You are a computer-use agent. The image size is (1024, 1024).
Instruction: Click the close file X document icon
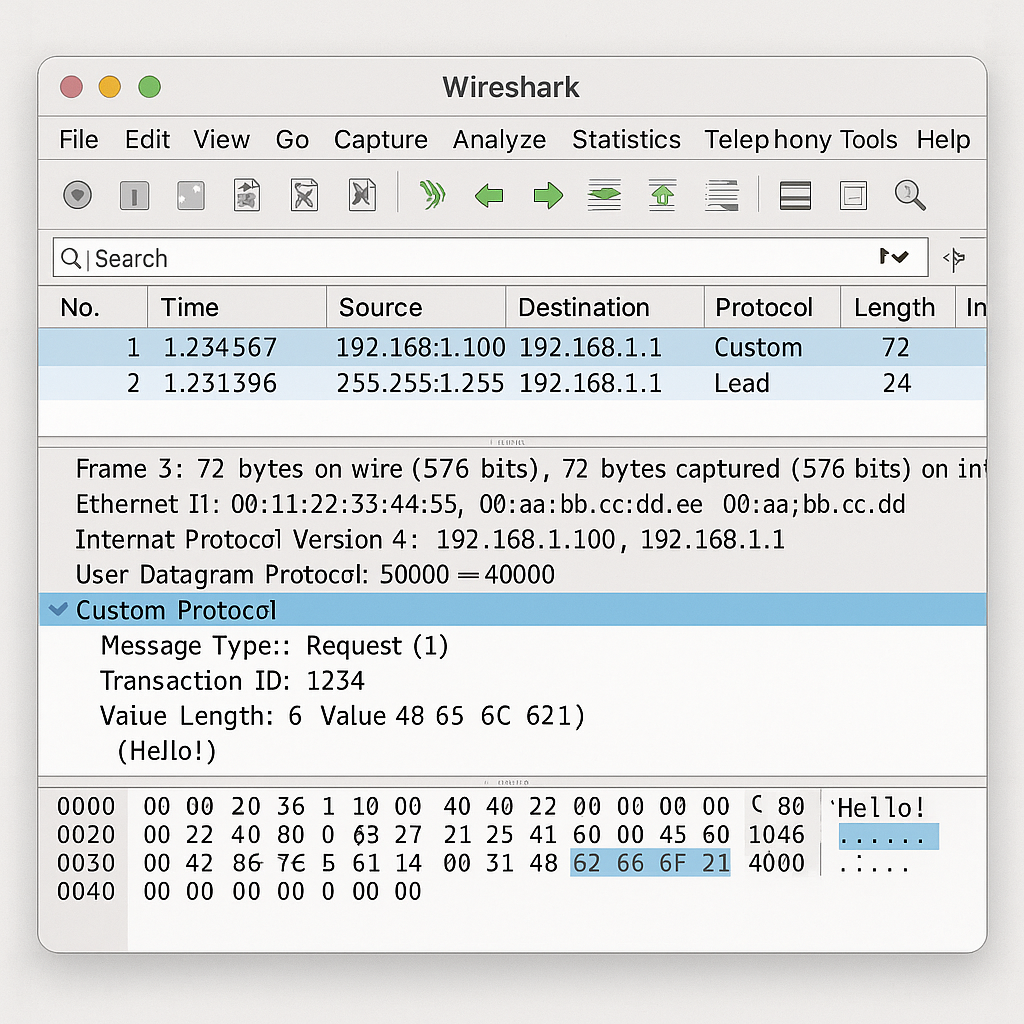tap(304, 195)
